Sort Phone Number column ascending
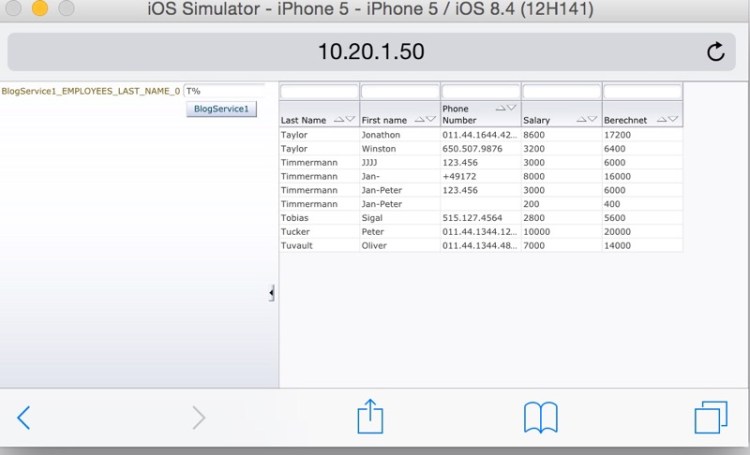This screenshot has height=455, width=750. [500, 107]
